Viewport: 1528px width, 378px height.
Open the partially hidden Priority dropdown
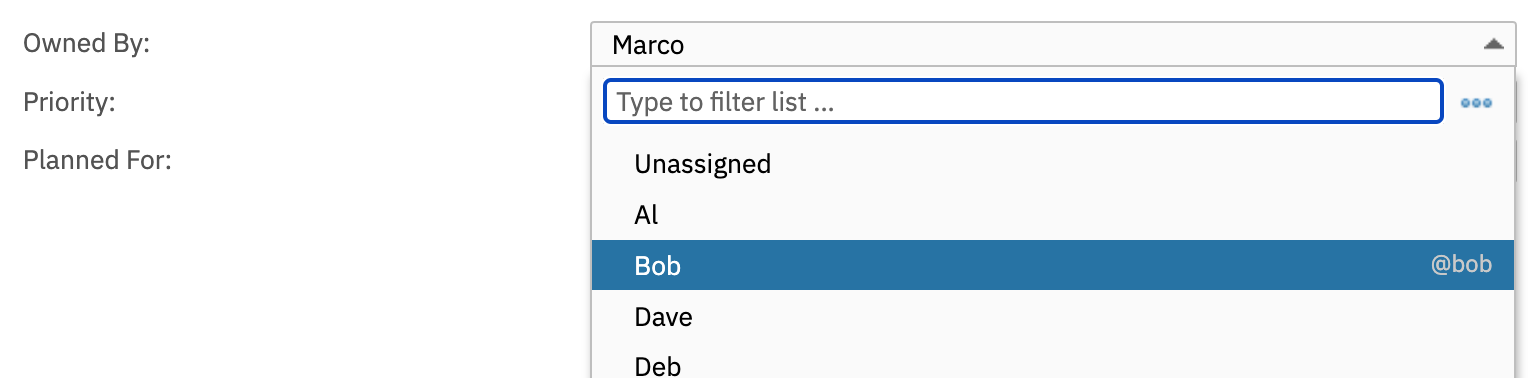point(1519,102)
